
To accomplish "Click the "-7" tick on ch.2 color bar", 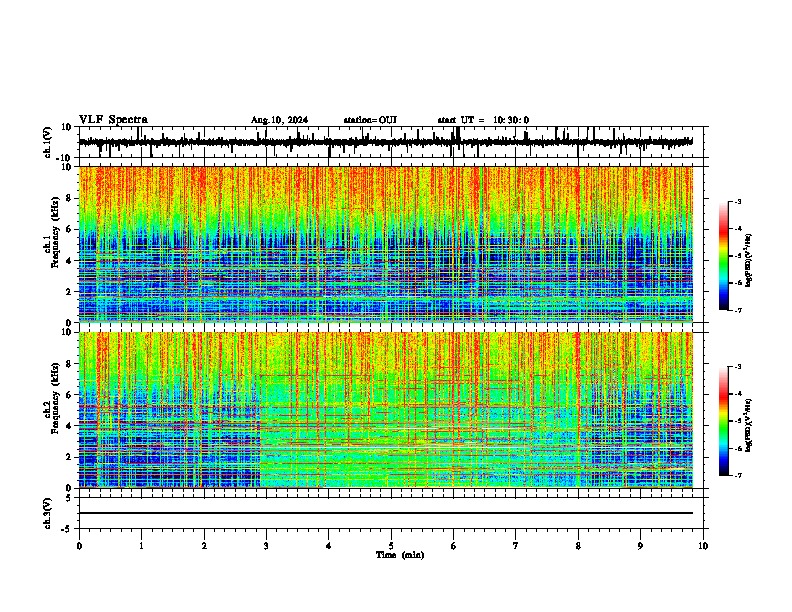I will click(738, 475).
